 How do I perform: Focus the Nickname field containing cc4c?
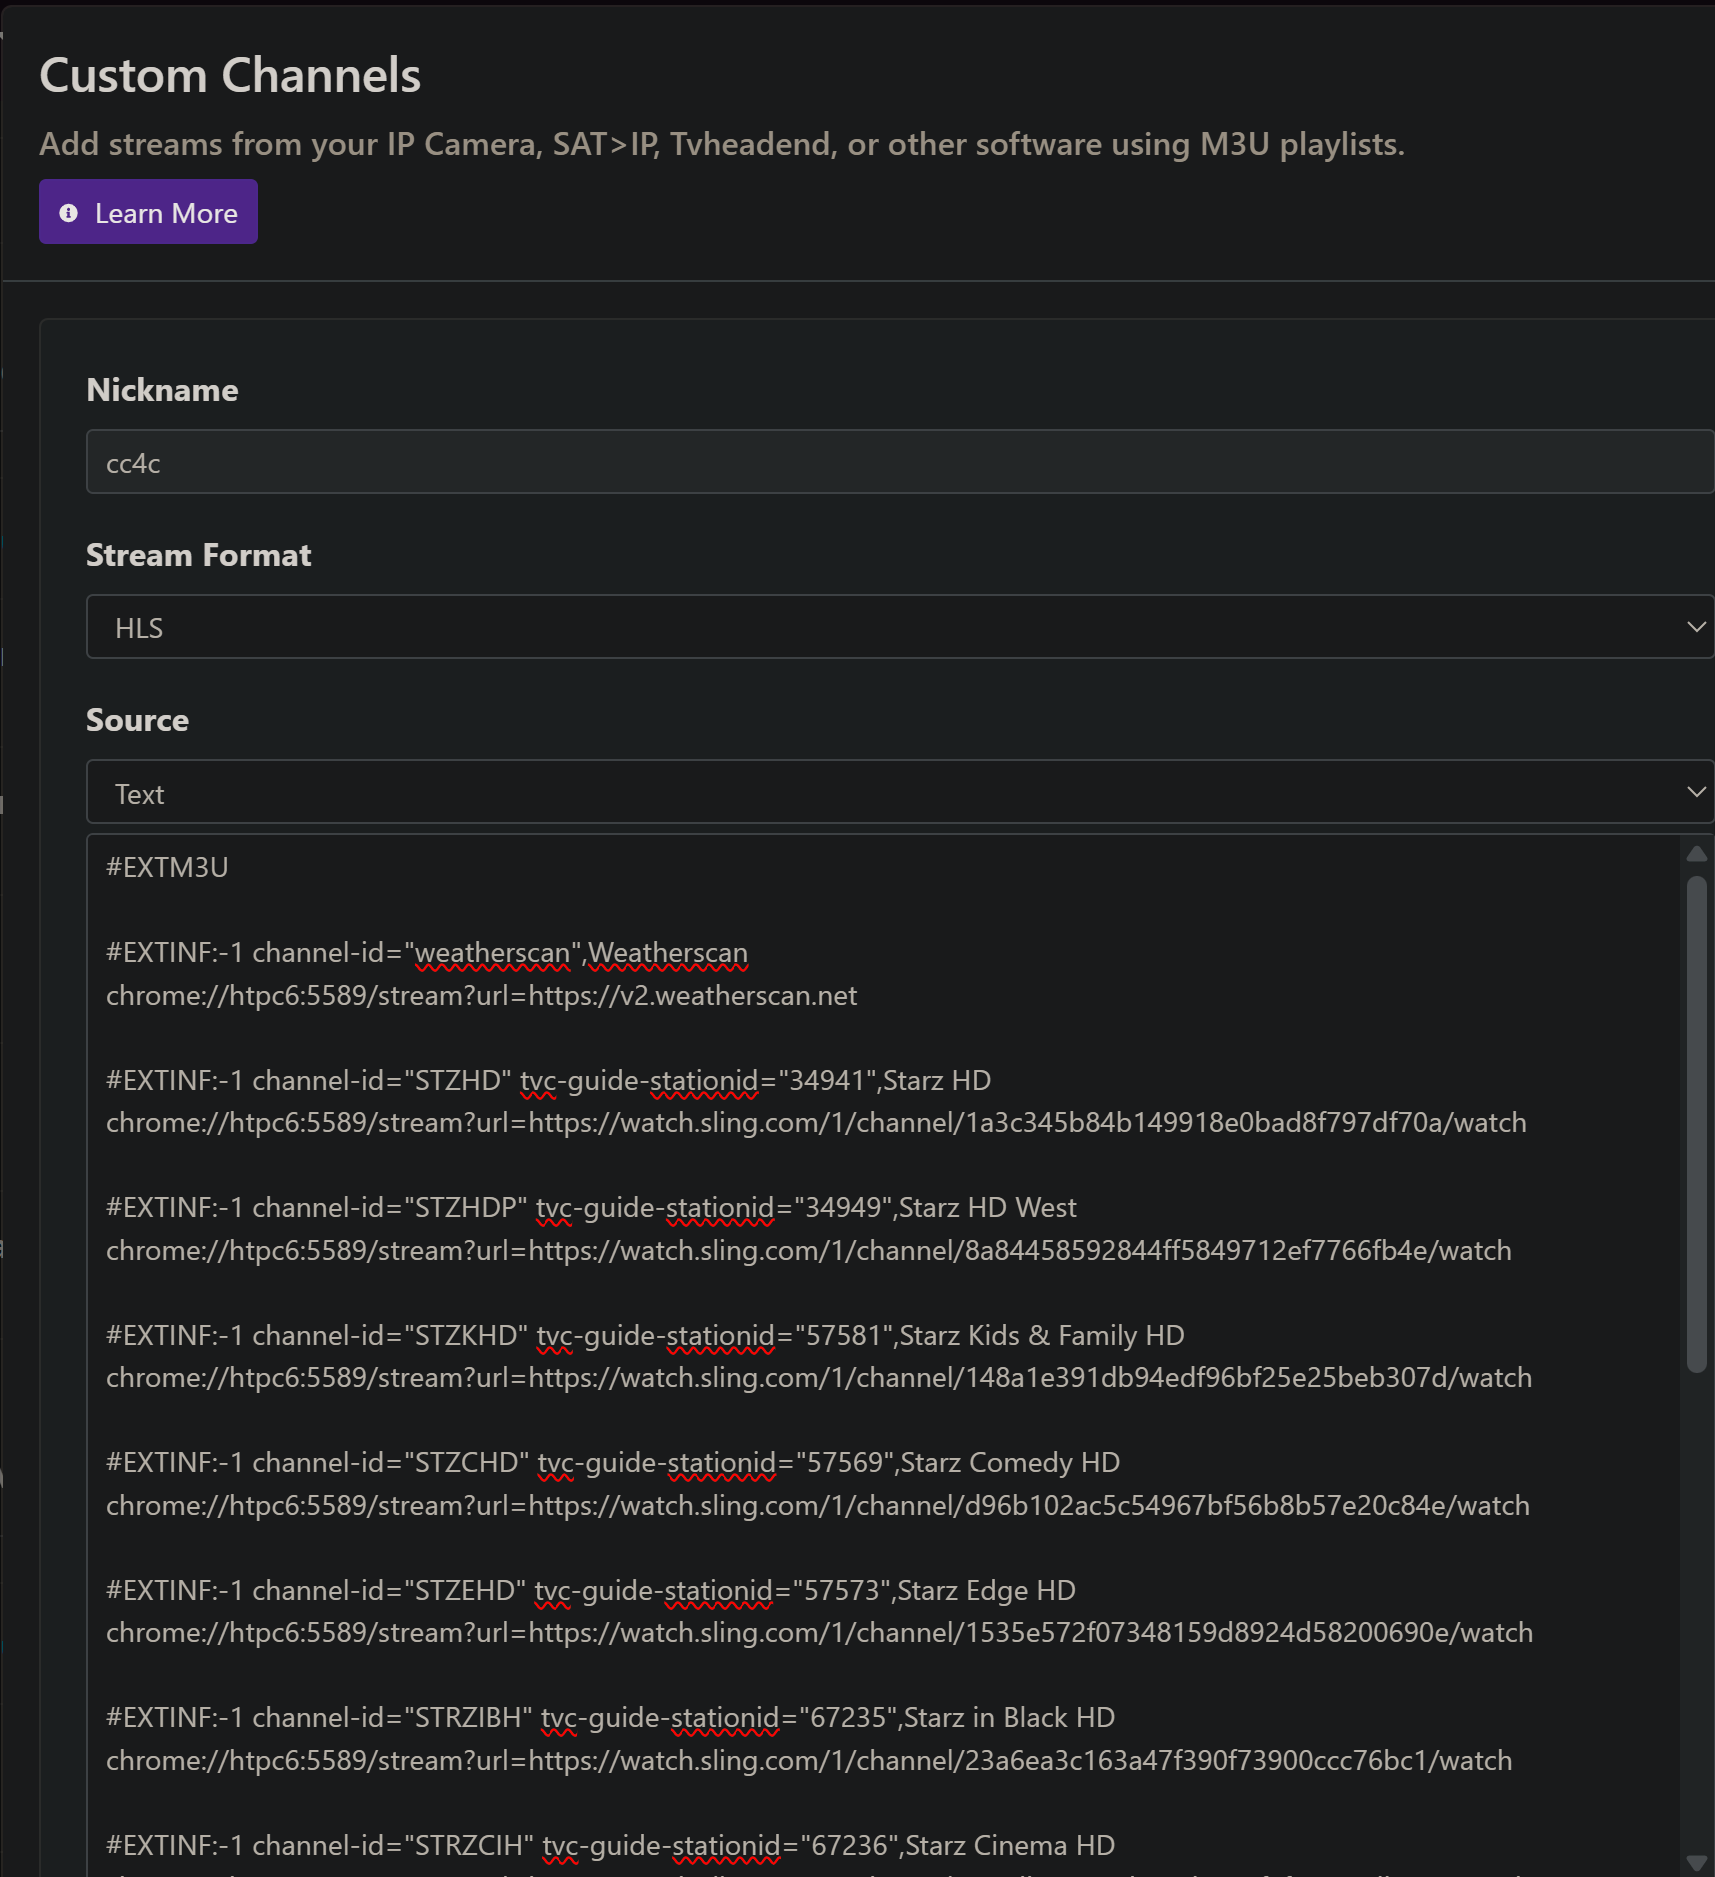coord(898,462)
